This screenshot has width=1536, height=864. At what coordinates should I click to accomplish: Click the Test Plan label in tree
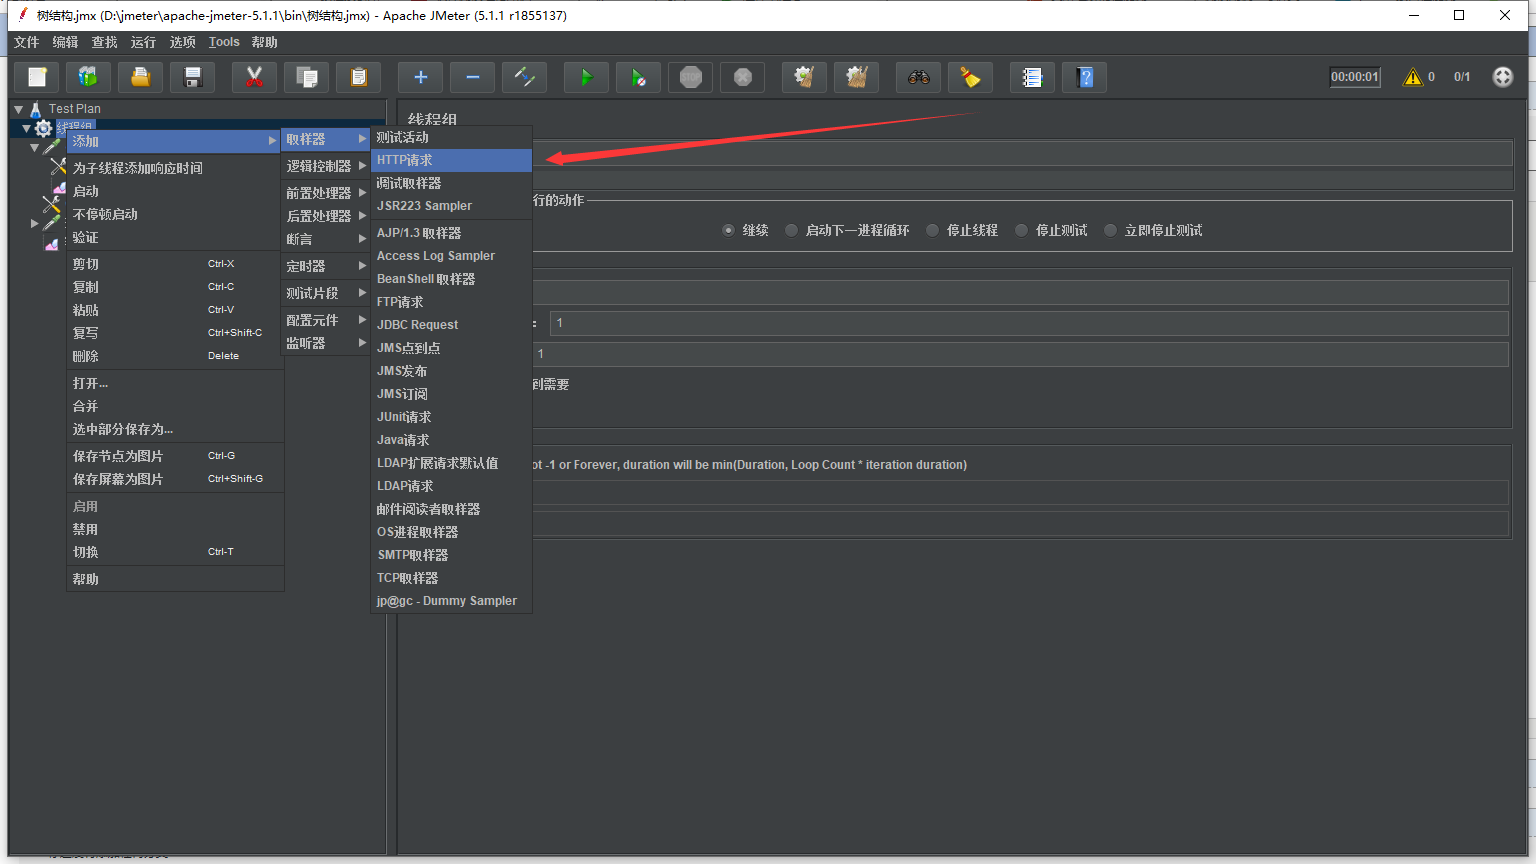[x=75, y=109]
